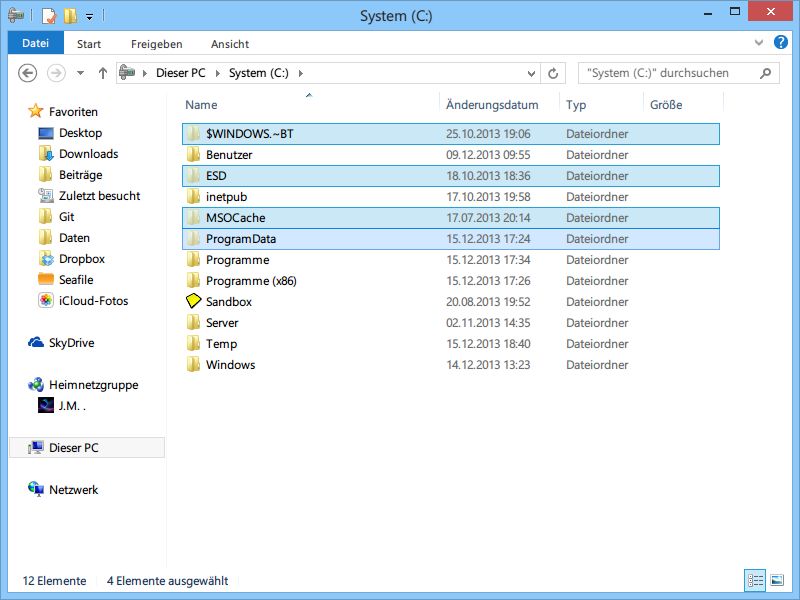Click Dieser PC in the address path

181,73
